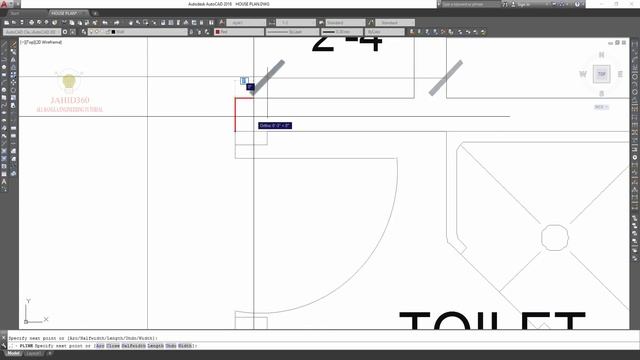
Task: Click the New drawing icon
Action: click(7, 22)
